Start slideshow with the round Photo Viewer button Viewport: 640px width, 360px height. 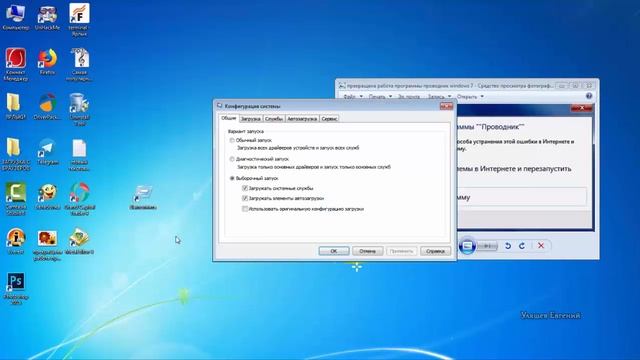[x=467, y=246]
